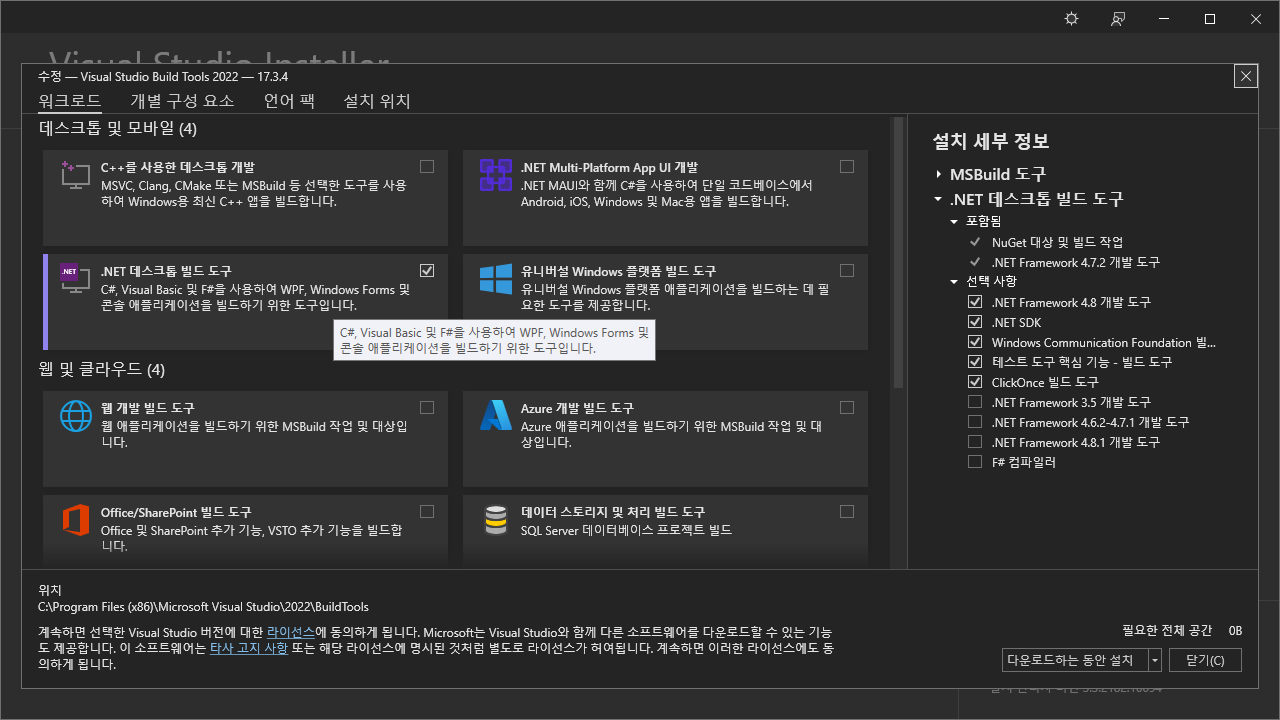Screen dimensions: 1280x720
Task: Check the .NET Multi-Platform App UI 개발 workload
Action: coord(847,167)
